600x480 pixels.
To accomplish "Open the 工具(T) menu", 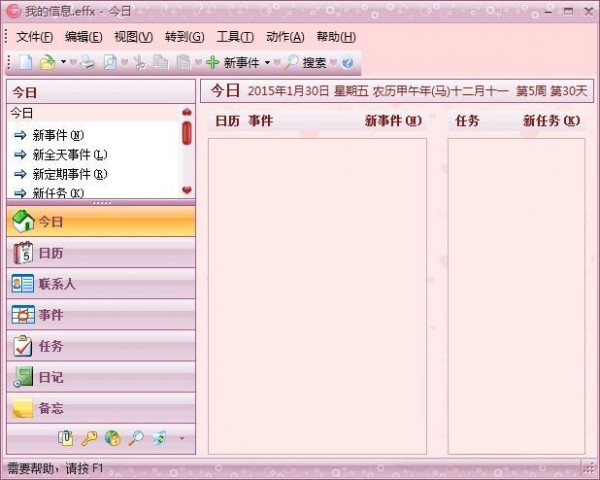I will pyautogui.click(x=235, y=37).
